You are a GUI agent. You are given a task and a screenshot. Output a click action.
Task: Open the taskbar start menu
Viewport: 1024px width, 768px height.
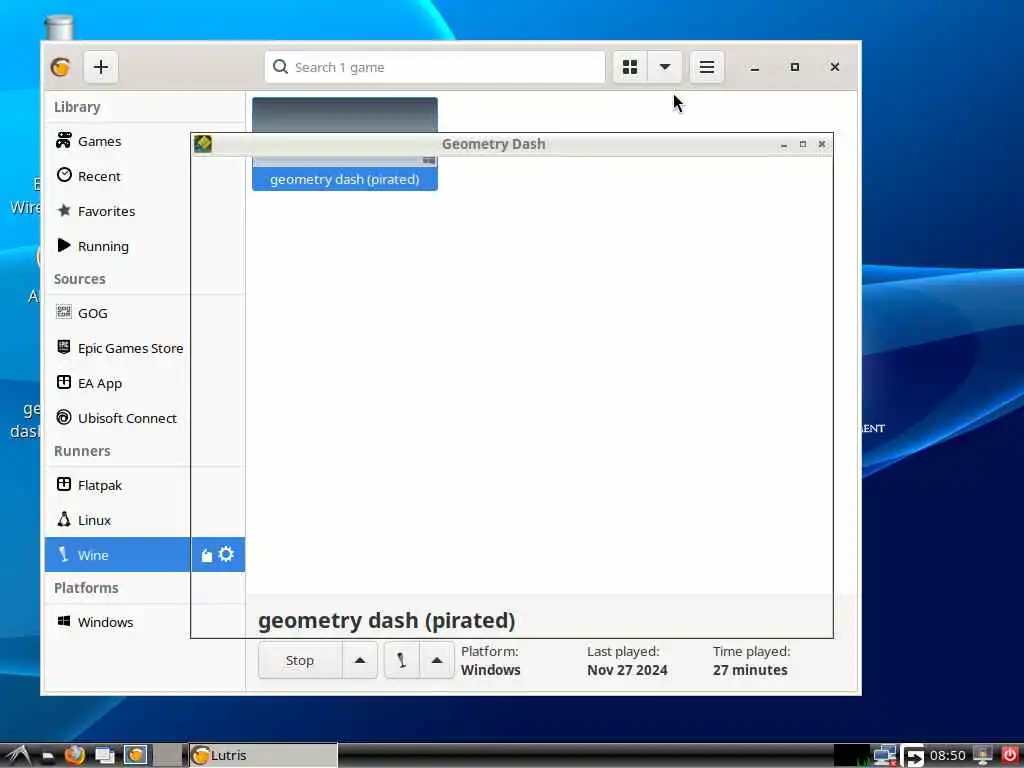(17, 756)
